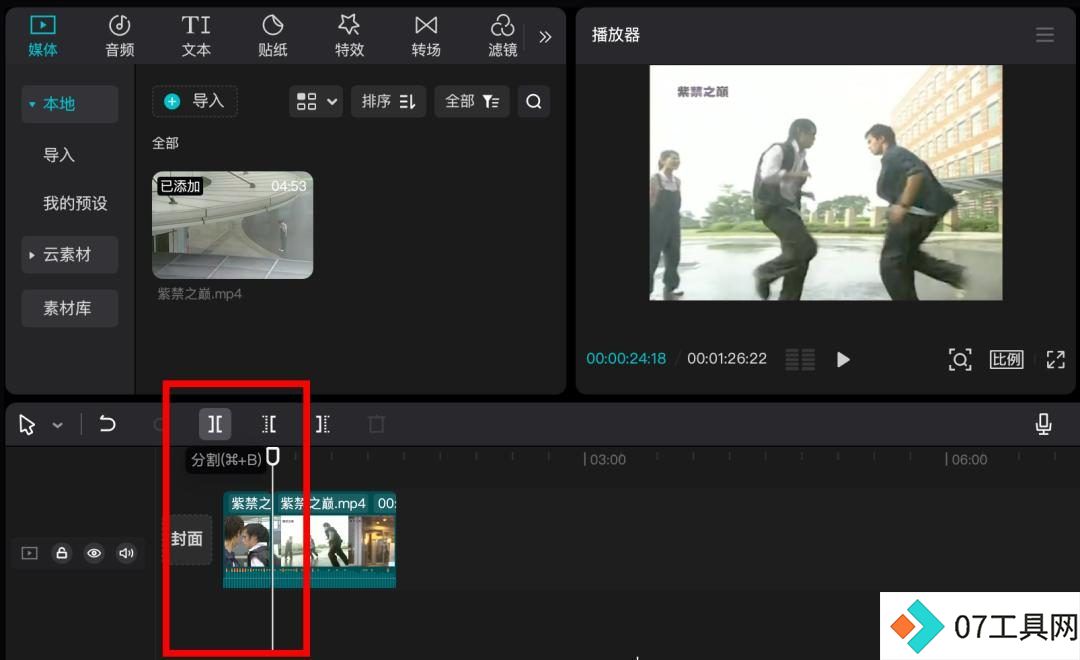This screenshot has height=660, width=1080.
Task: Open the 特效 effects tab
Action: click(x=349, y=37)
